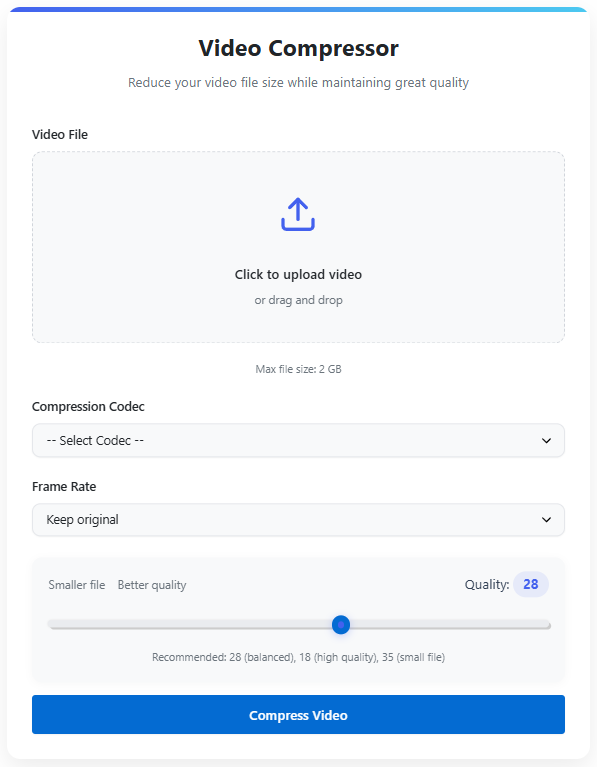Image resolution: width=597 pixels, height=767 pixels.
Task: Click the chevron on the Select Codec box
Action: 546,441
